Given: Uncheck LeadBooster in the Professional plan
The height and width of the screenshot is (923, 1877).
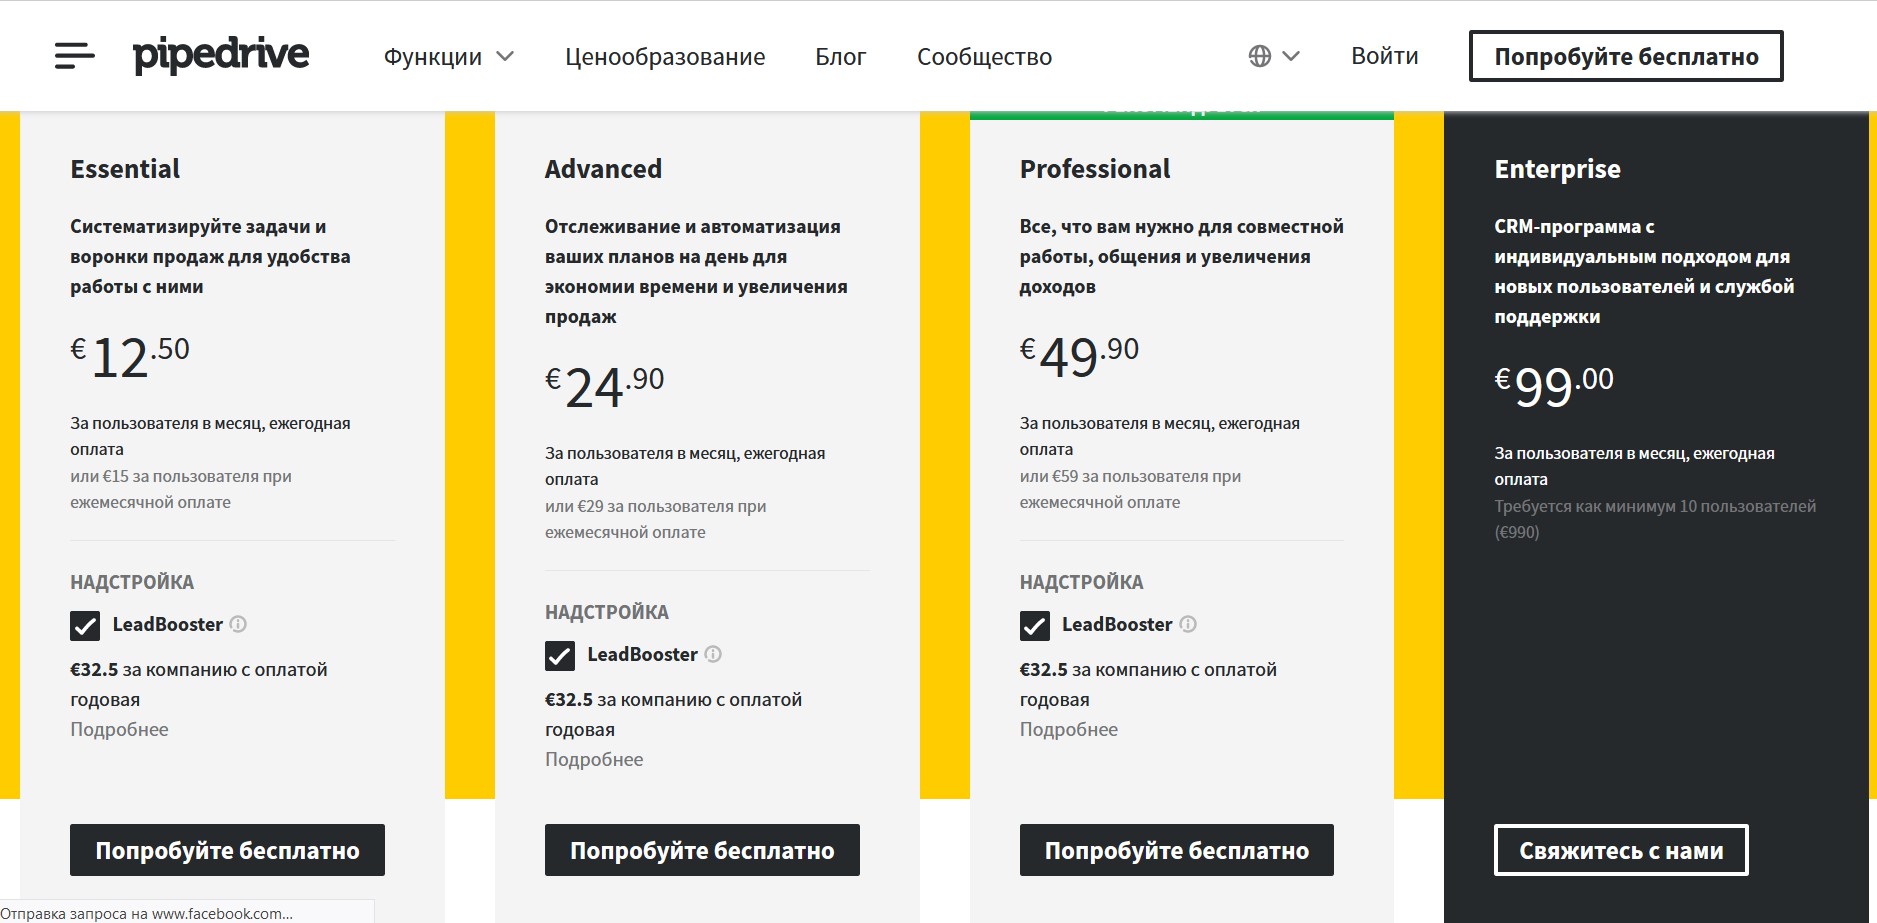Looking at the screenshot, I should 1035,626.
